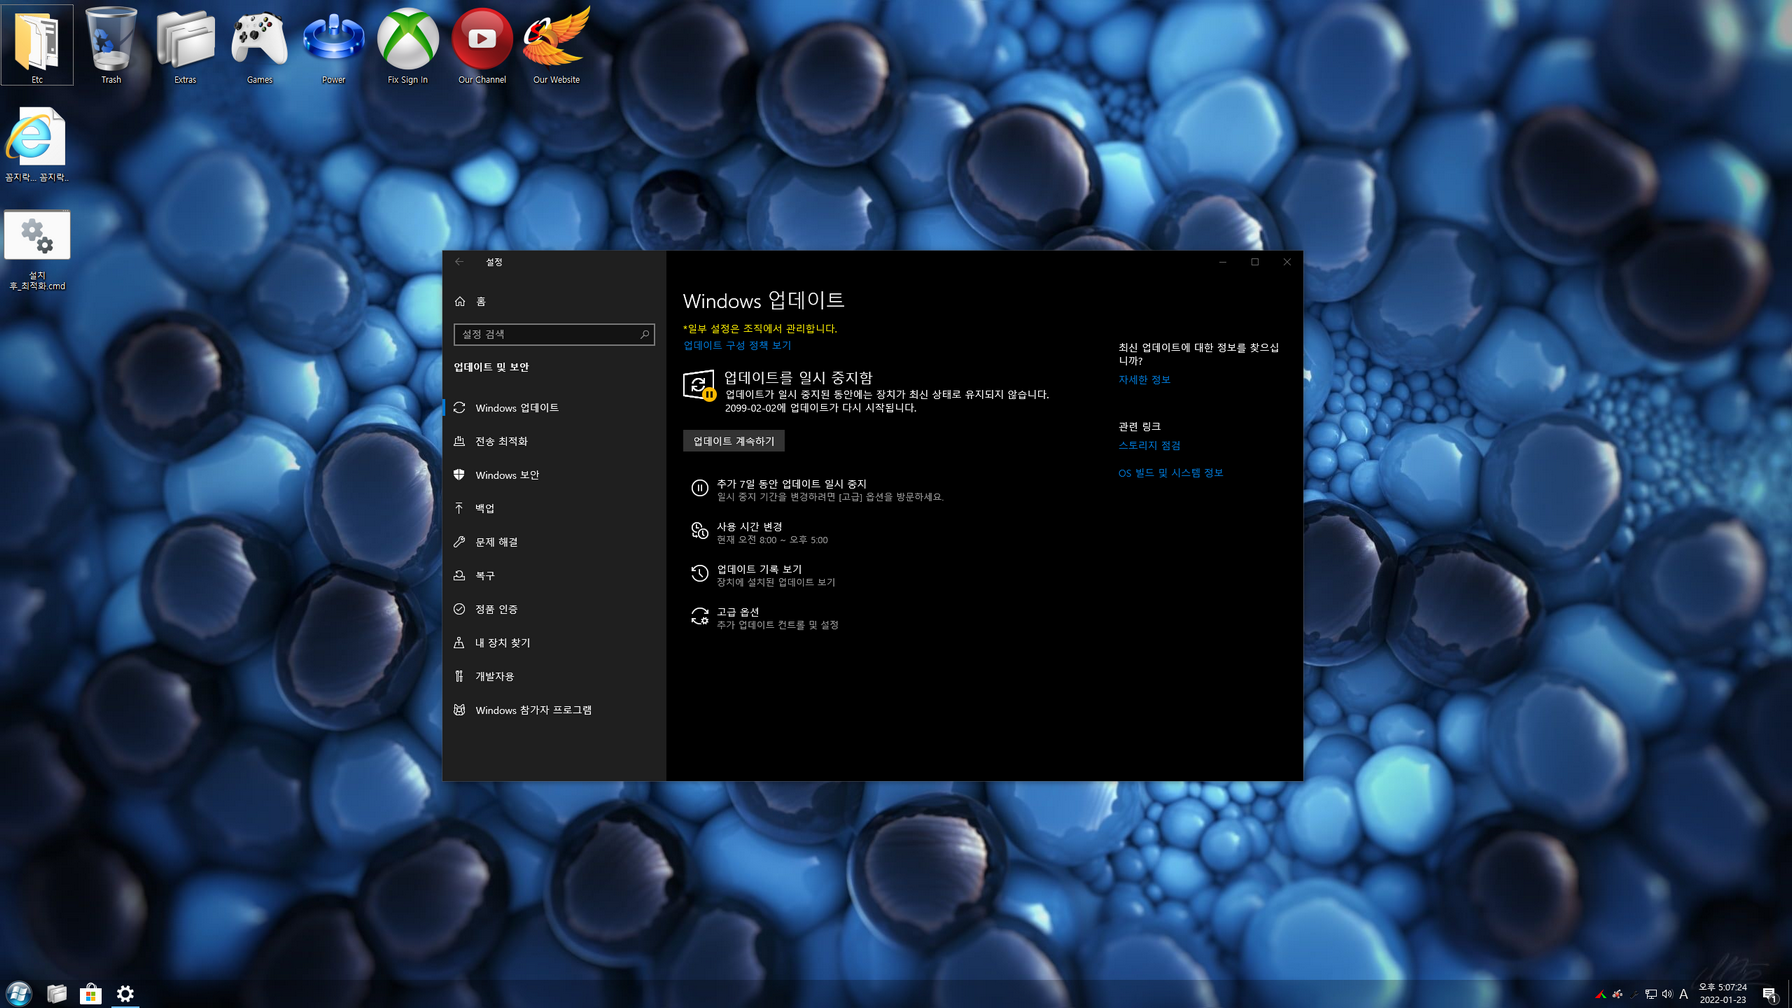Select 개발자용 in sidebar

tap(554, 676)
